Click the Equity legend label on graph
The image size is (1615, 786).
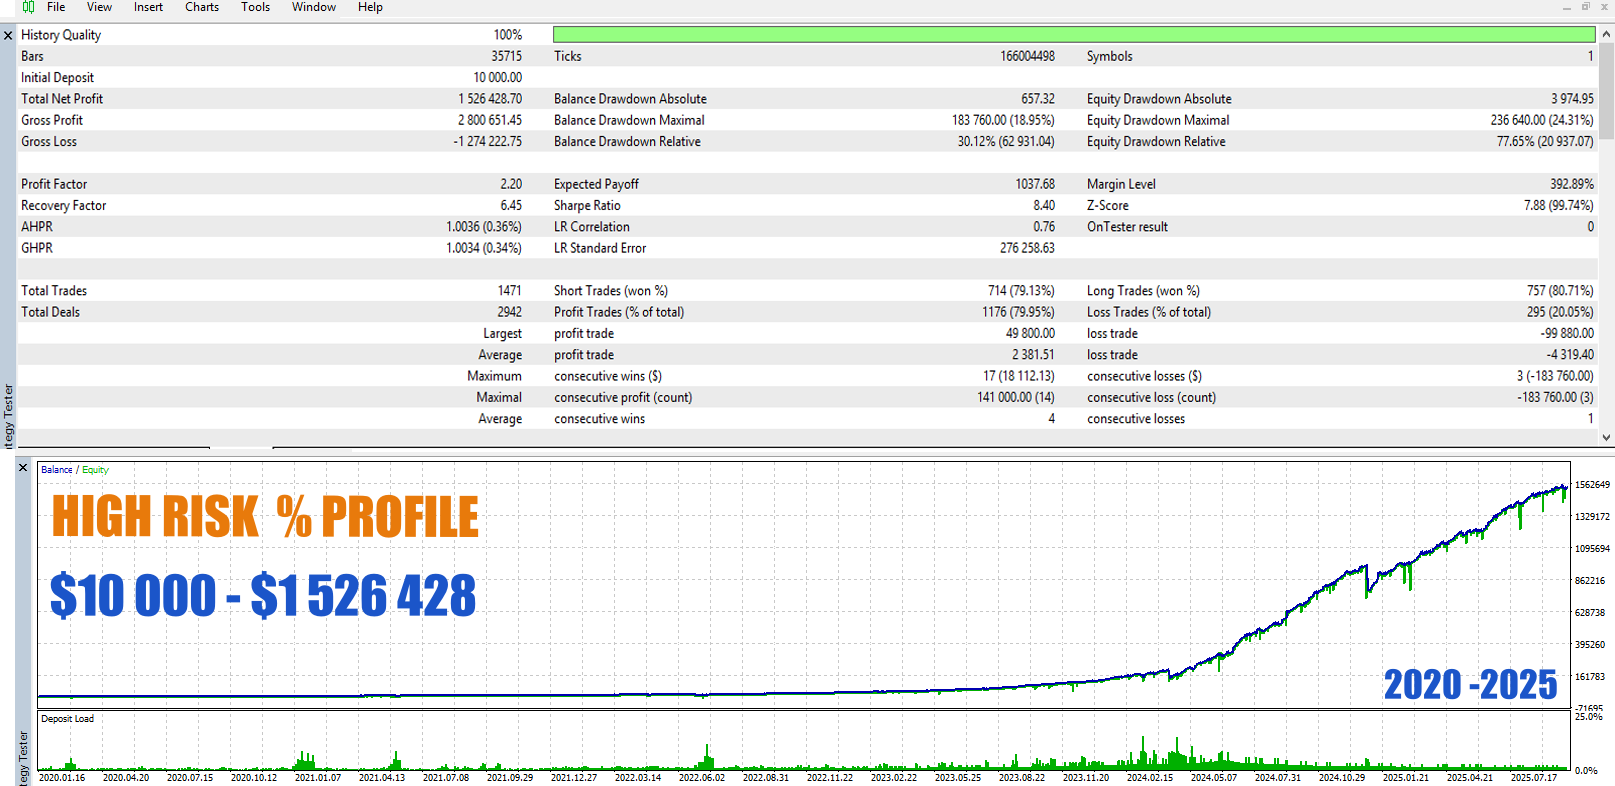pyautogui.click(x=95, y=470)
